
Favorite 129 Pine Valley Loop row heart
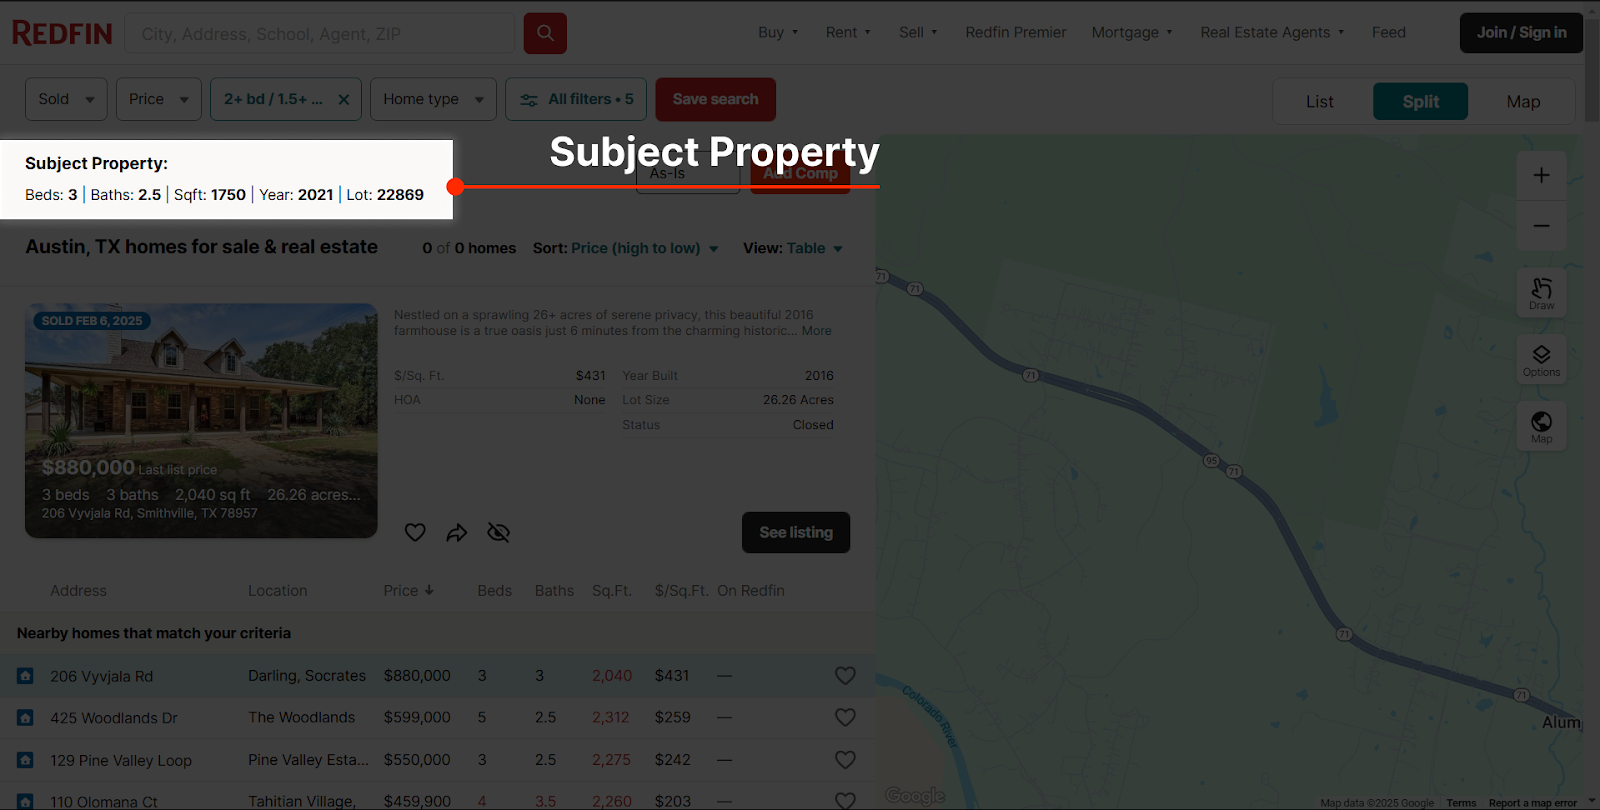point(845,760)
